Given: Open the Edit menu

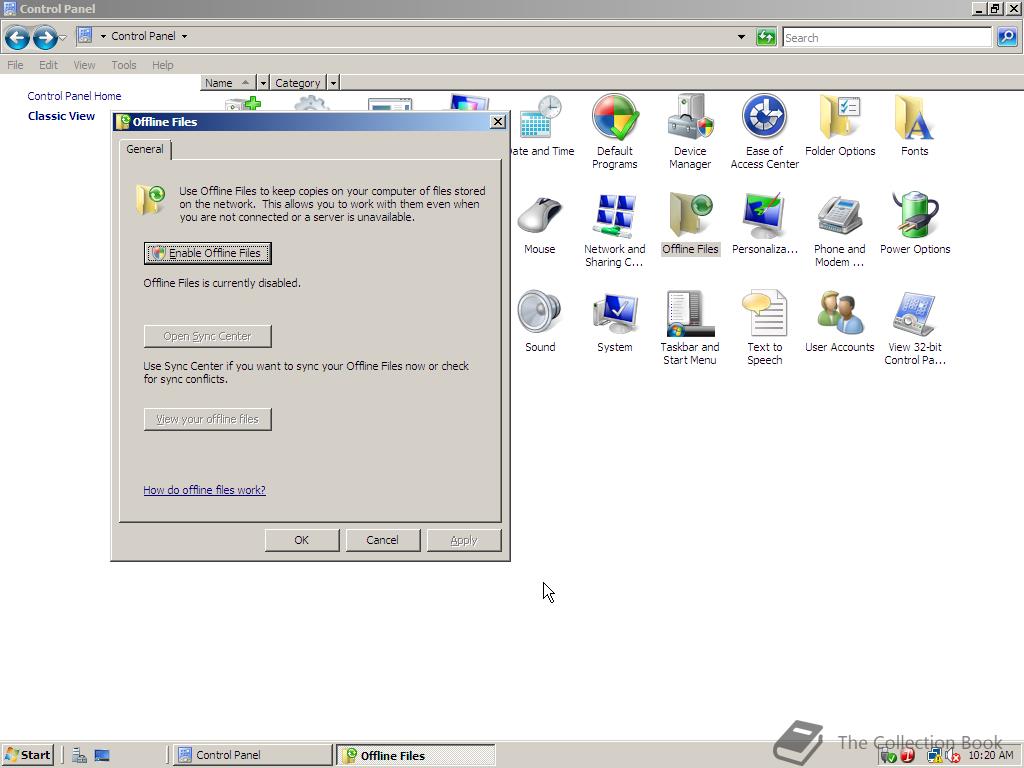Looking at the screenshot, I should (48, 65).
